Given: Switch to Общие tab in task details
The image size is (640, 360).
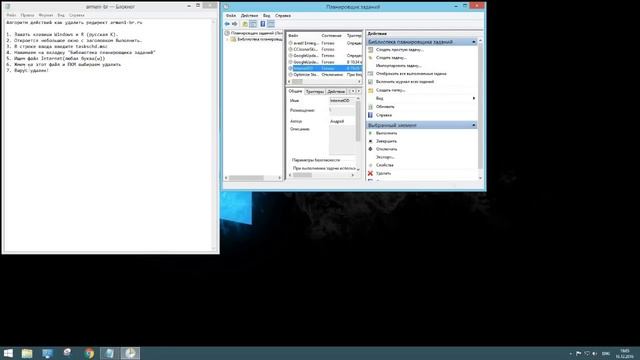Looking at the screenshot, I should click(x=295, y=91).
